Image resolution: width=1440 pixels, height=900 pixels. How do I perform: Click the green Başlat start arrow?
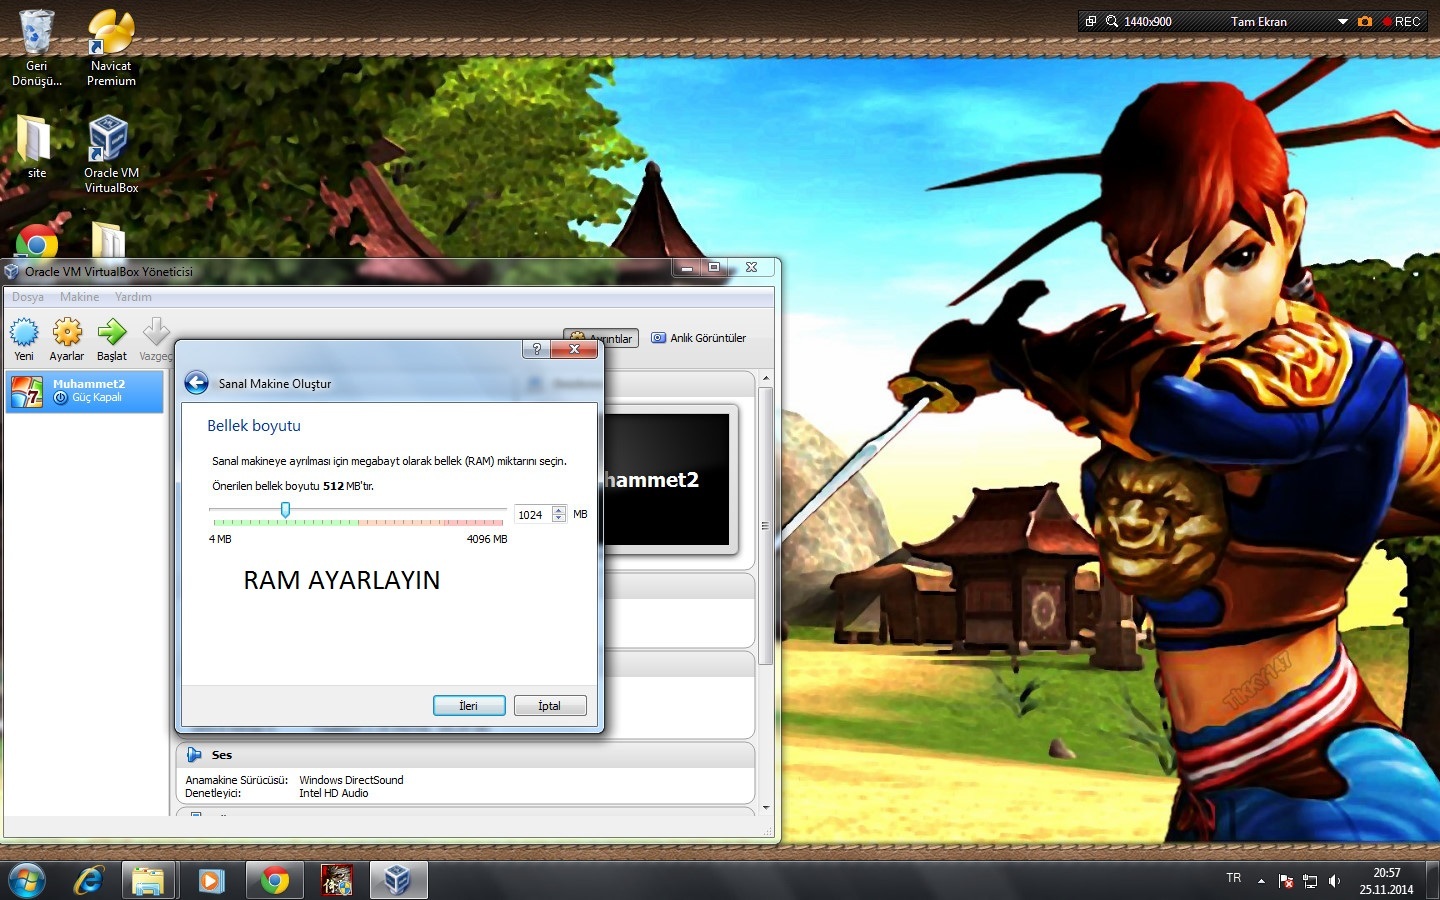tap(112, 339)
